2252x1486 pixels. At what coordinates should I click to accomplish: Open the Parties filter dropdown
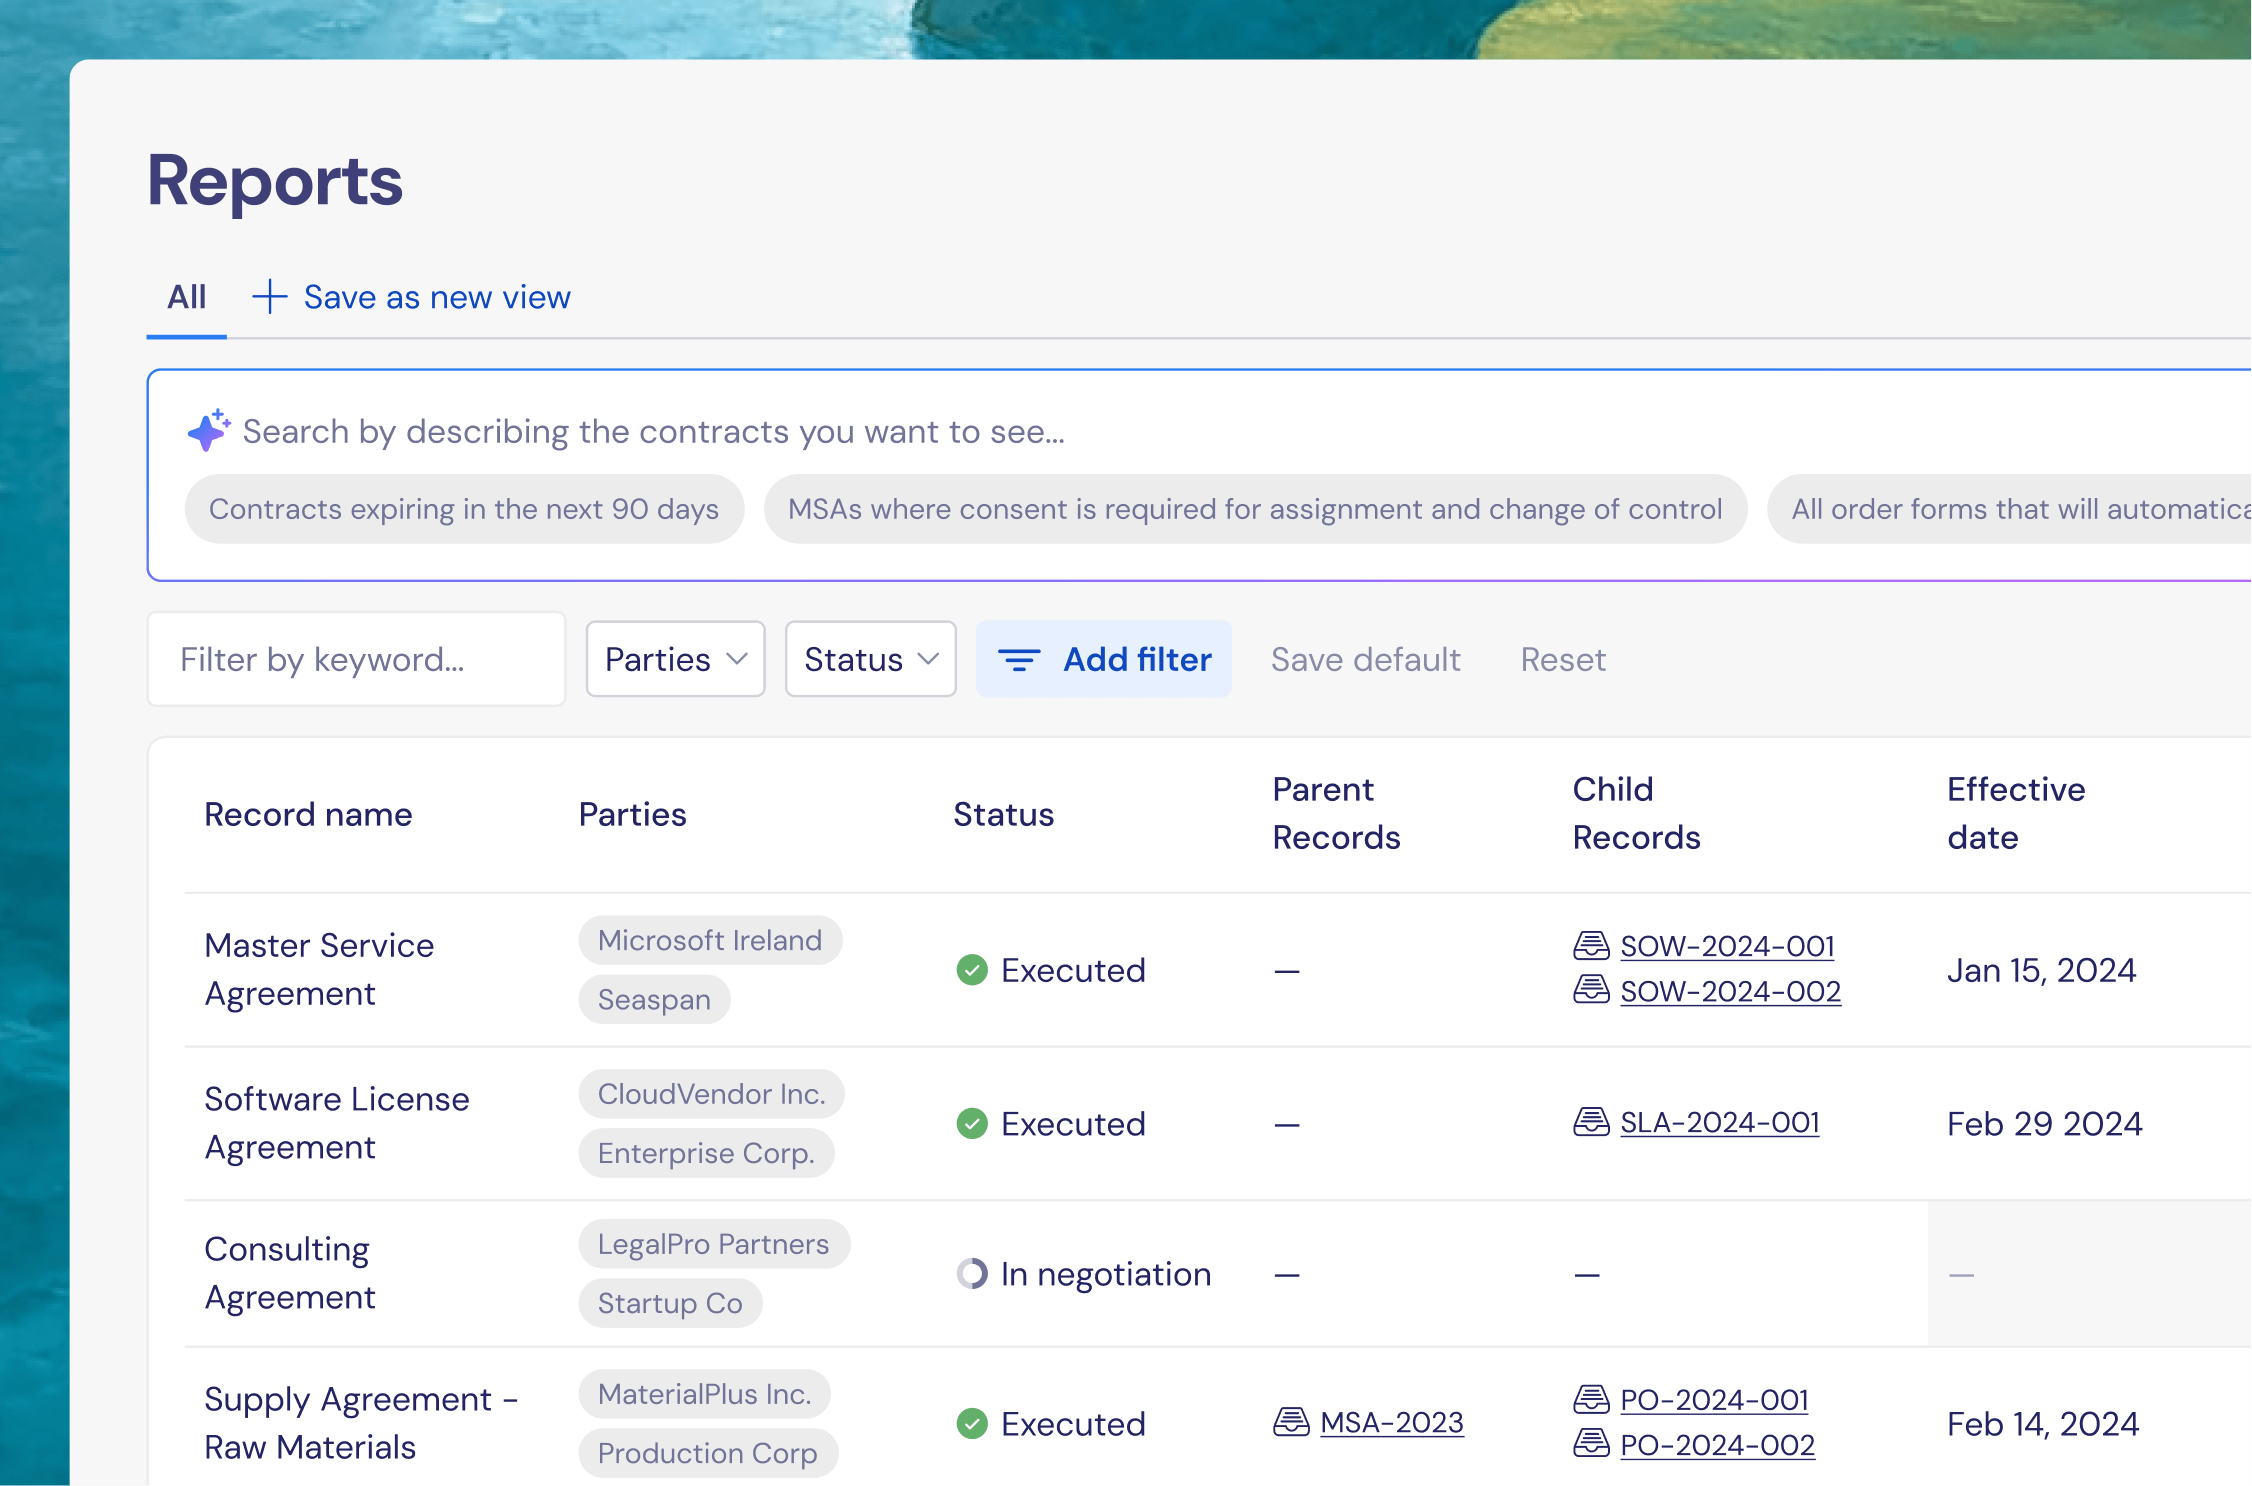pyautogui.click(x=675, y=659)
